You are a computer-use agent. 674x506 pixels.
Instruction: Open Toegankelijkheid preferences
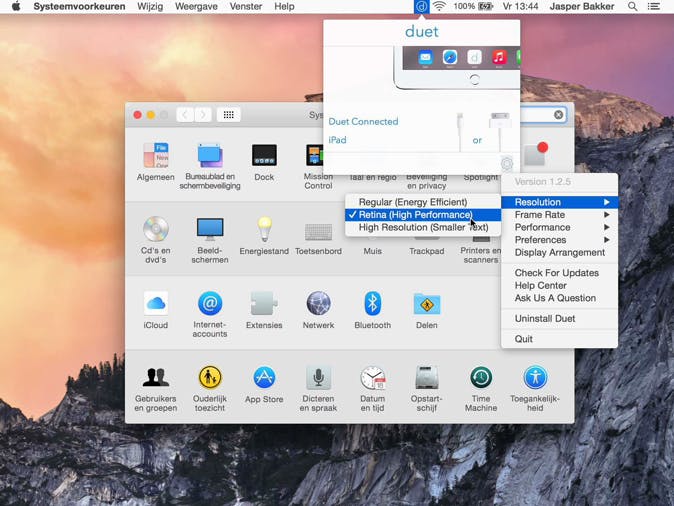pyautogui.click(x=535, y=388)
